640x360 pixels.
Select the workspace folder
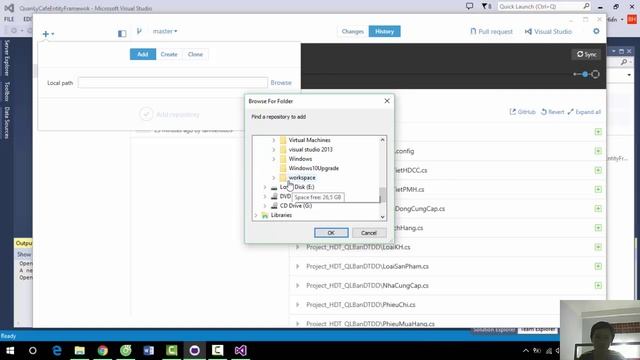[x=302, y=178]
